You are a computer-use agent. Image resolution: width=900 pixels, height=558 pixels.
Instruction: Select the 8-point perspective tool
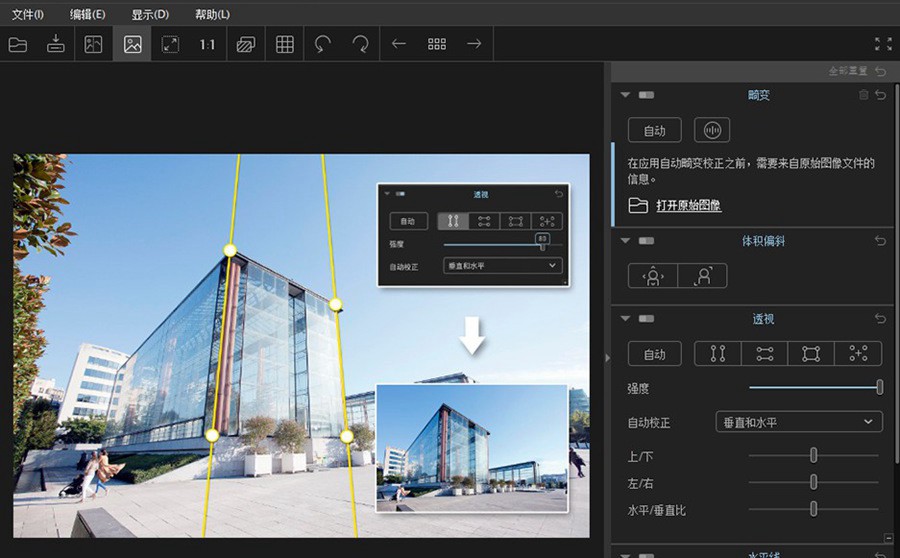point(858,354)
